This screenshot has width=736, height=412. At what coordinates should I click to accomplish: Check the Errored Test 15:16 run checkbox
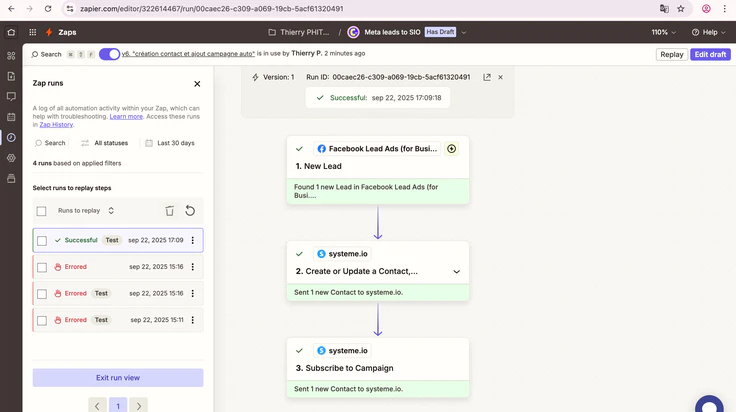(42, 294)
